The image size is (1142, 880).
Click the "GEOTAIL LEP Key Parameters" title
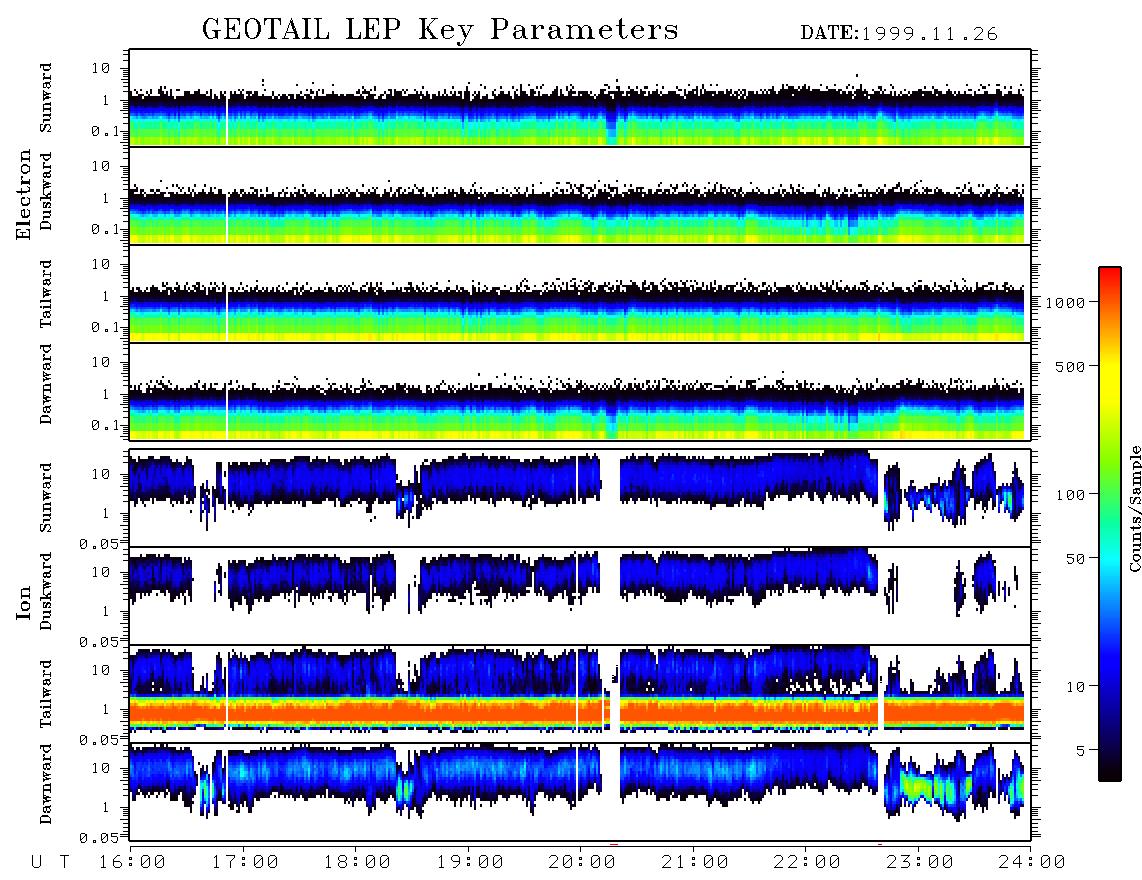click(440, 30)
